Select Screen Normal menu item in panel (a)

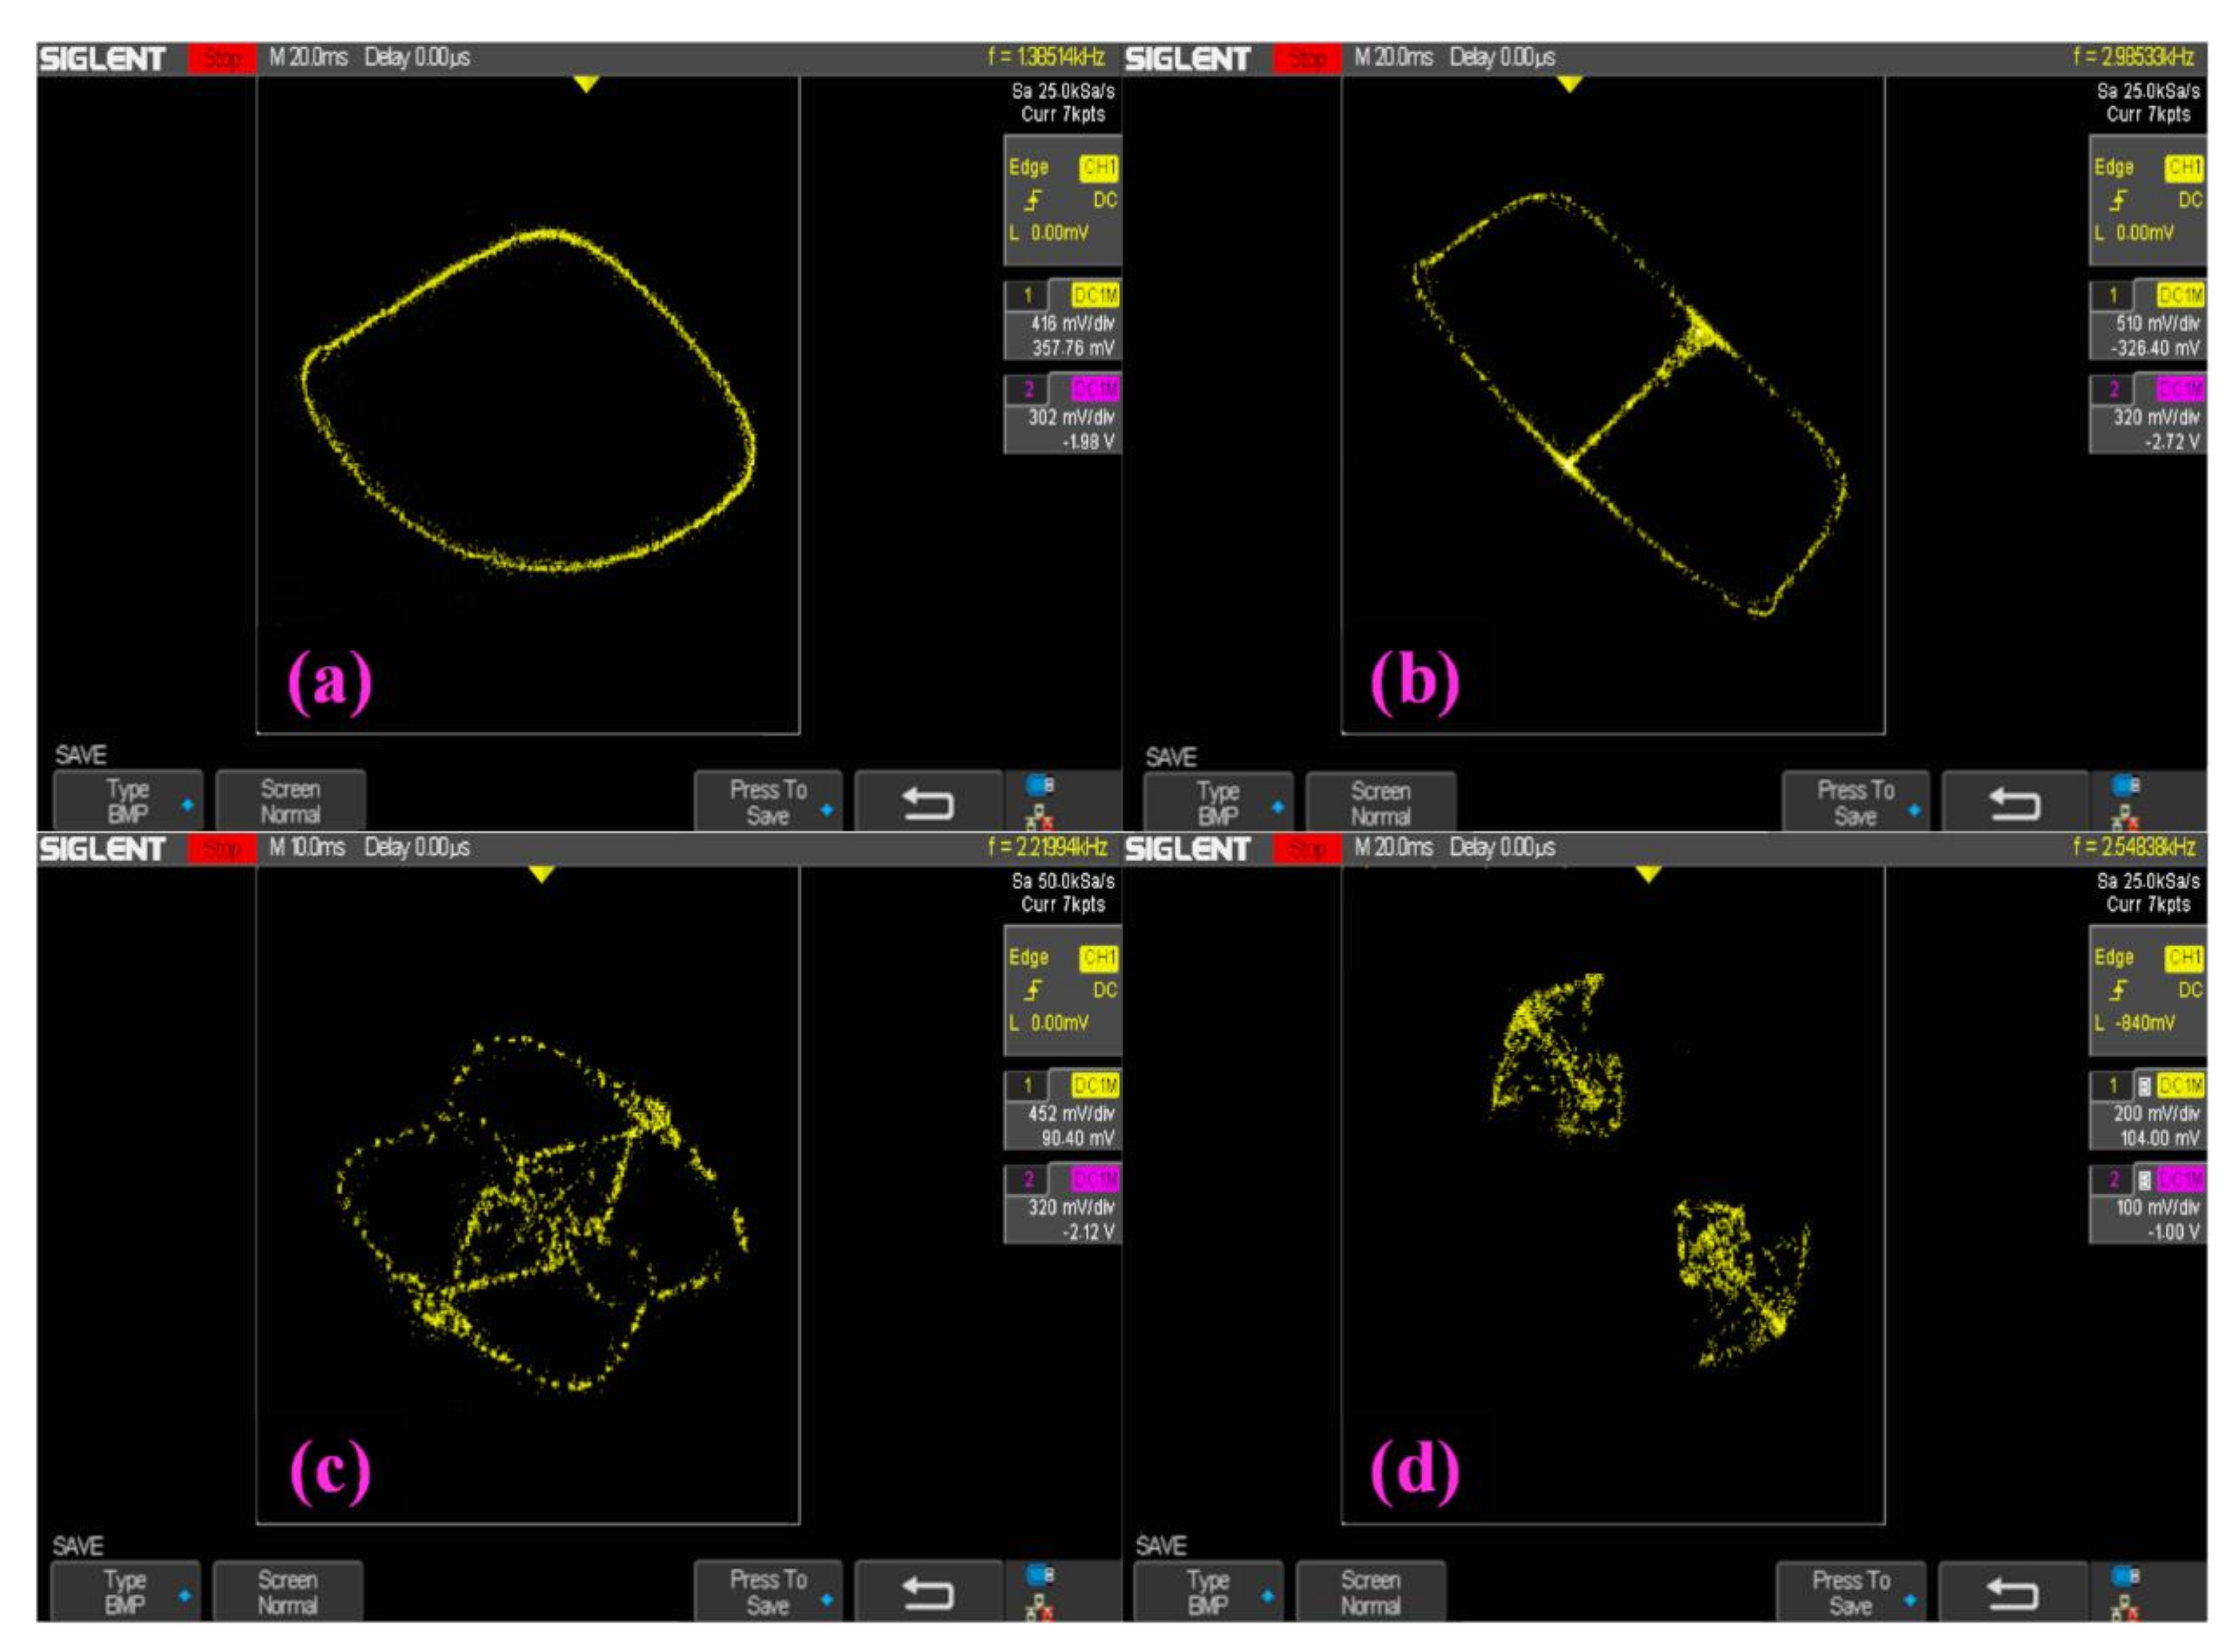290,802
